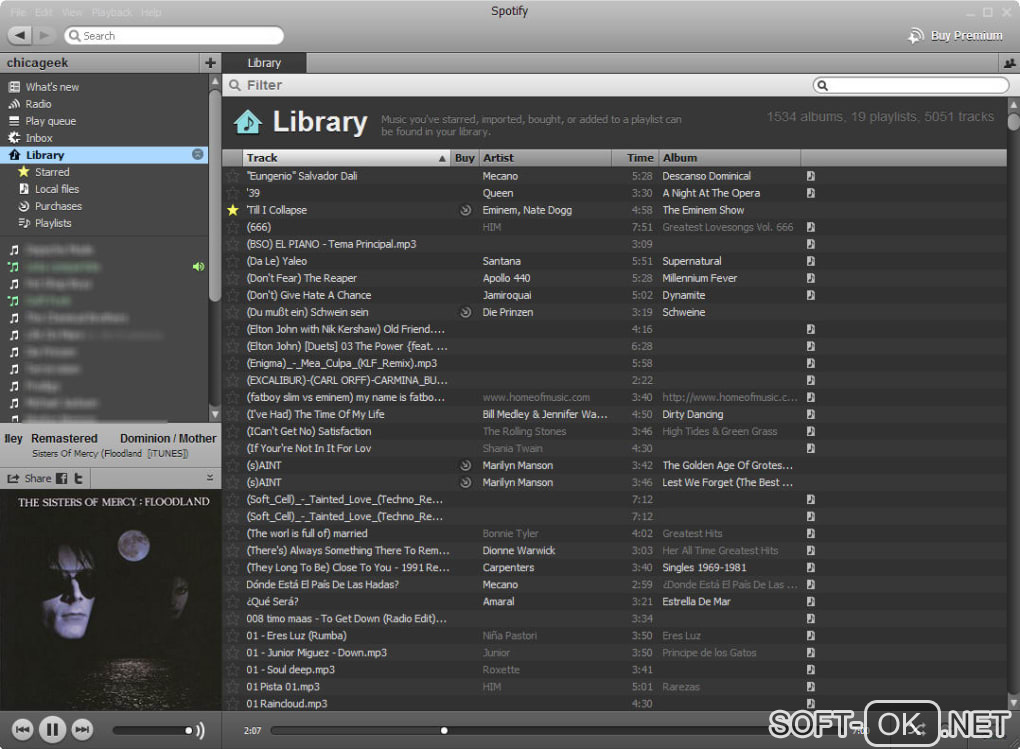Star the "Eungenio" Salvador Dali track
1020x749 pixels.
(232, 176)
